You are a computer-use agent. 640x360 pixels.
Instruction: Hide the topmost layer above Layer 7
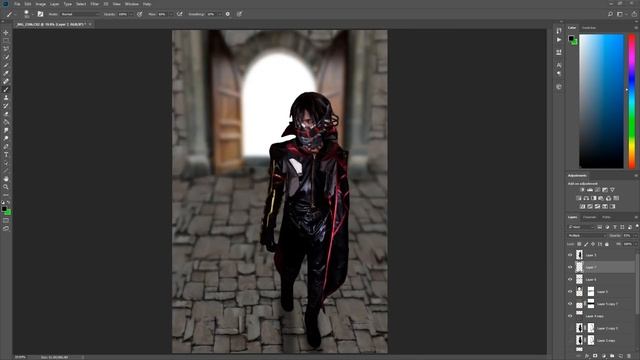[x=570, y=255]
